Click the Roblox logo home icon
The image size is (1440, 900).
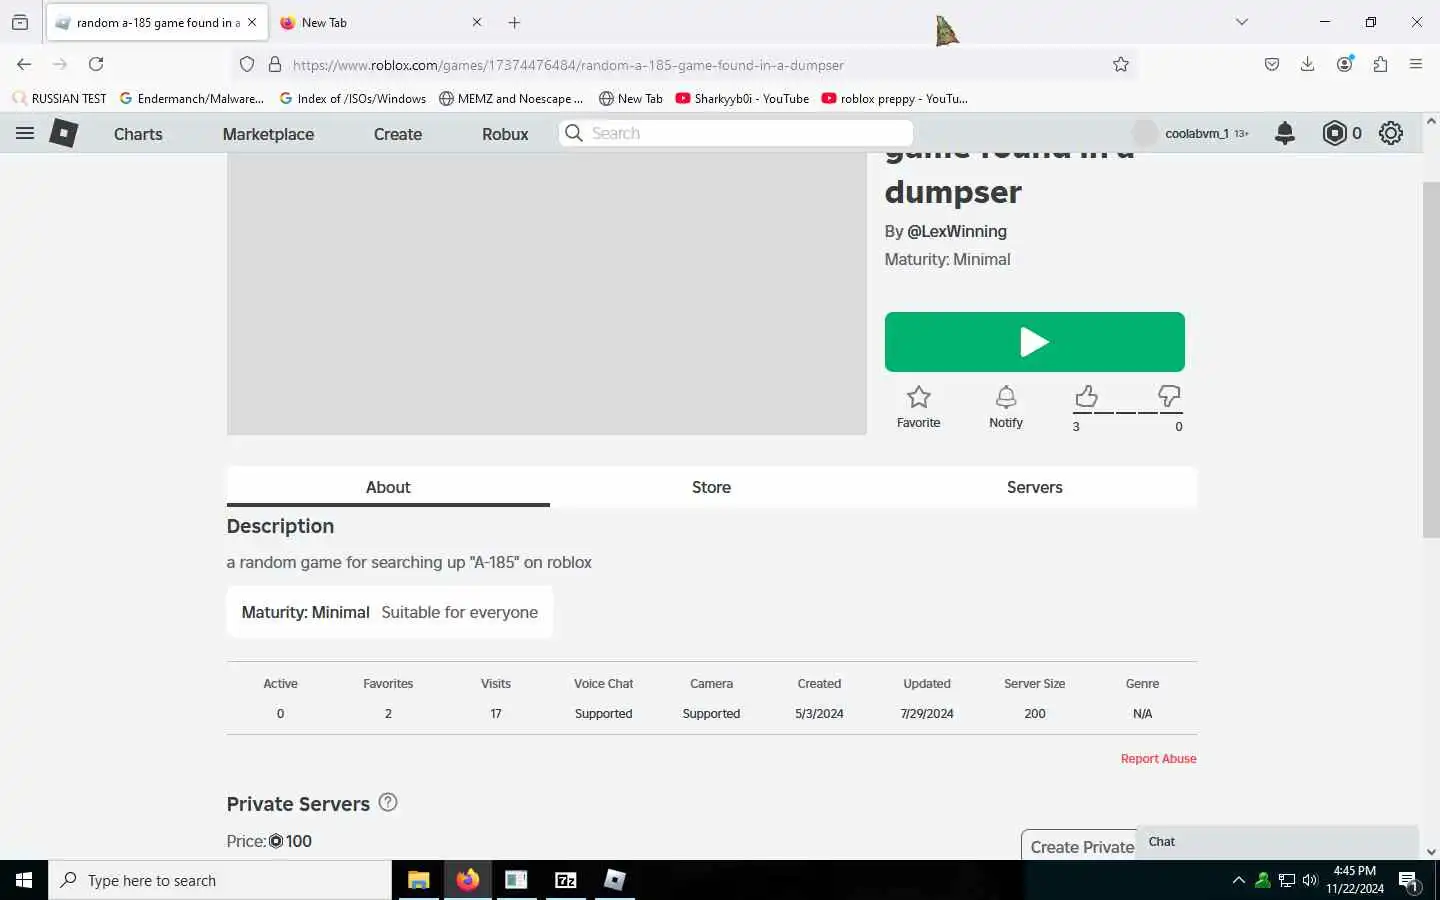(x=64, y=133)
